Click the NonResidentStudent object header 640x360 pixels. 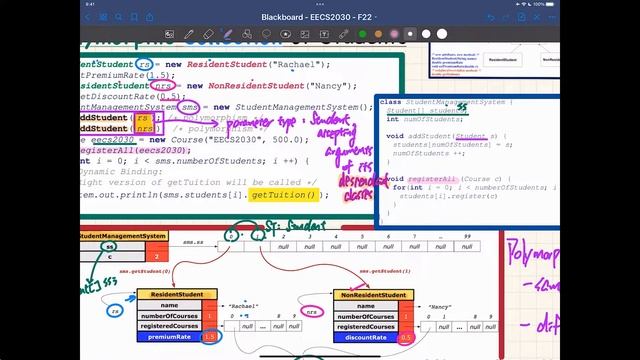point(373,295)
